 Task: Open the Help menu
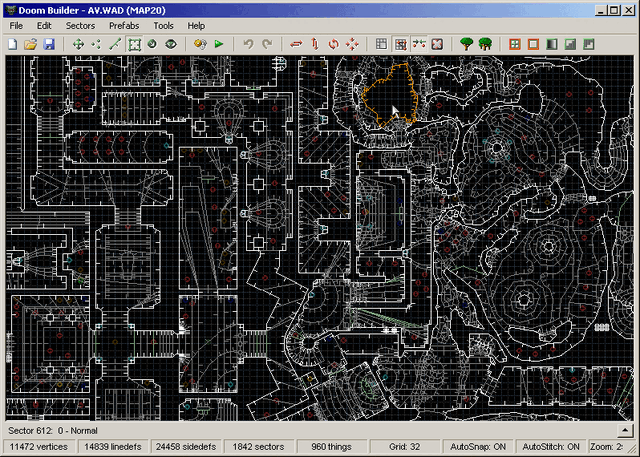tap(196, 26)
